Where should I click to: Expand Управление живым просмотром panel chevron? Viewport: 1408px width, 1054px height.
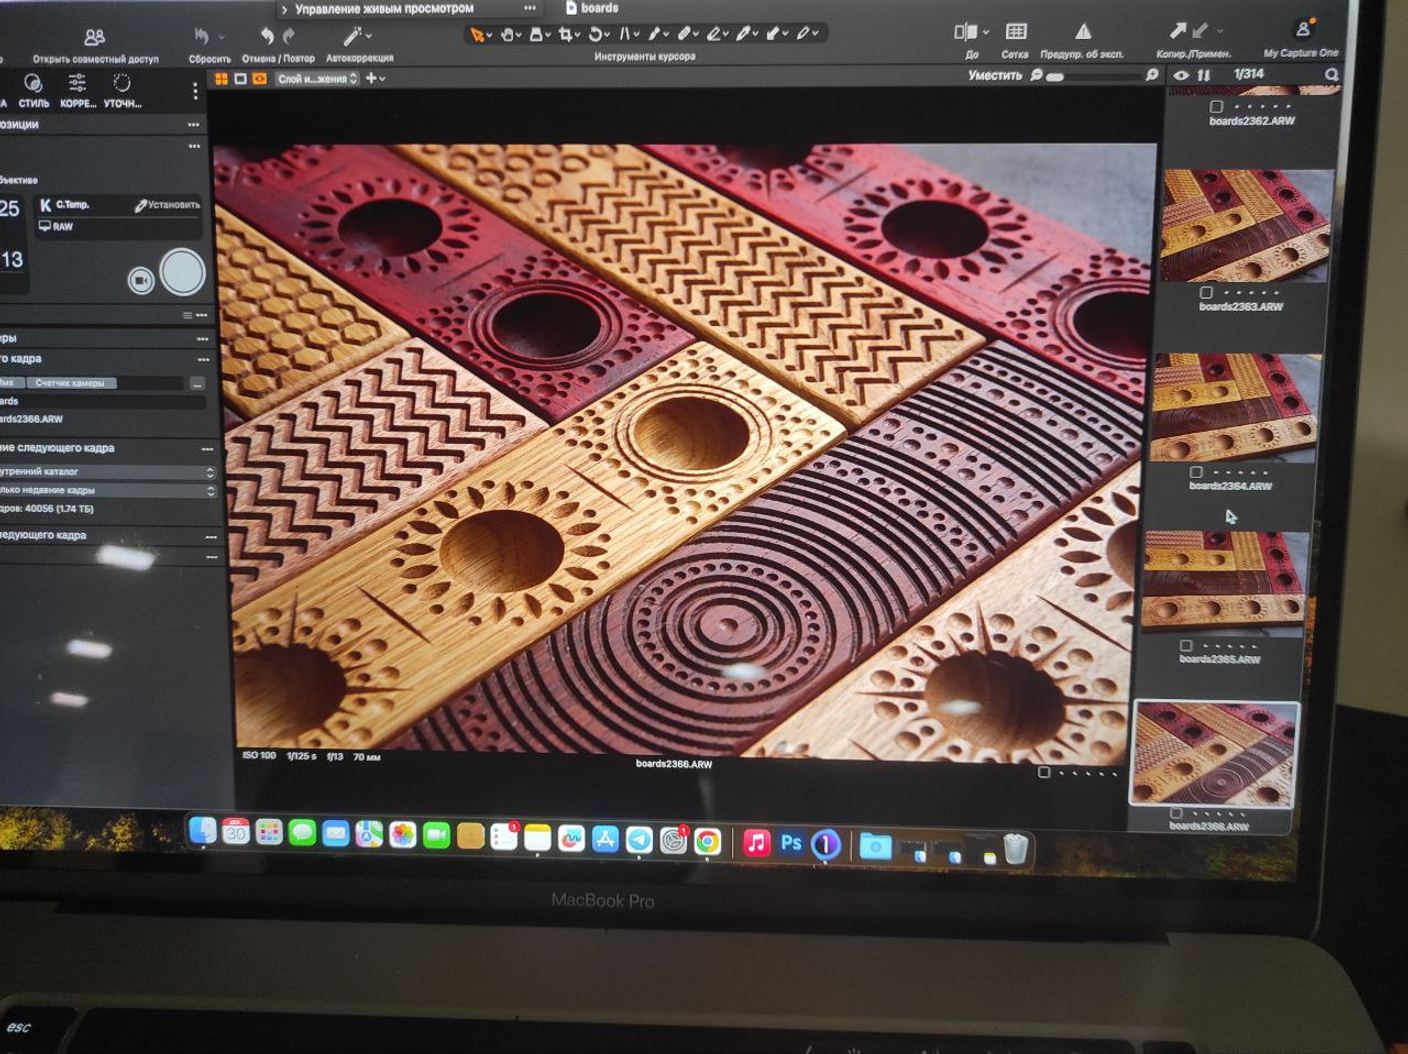click(284, 9)
